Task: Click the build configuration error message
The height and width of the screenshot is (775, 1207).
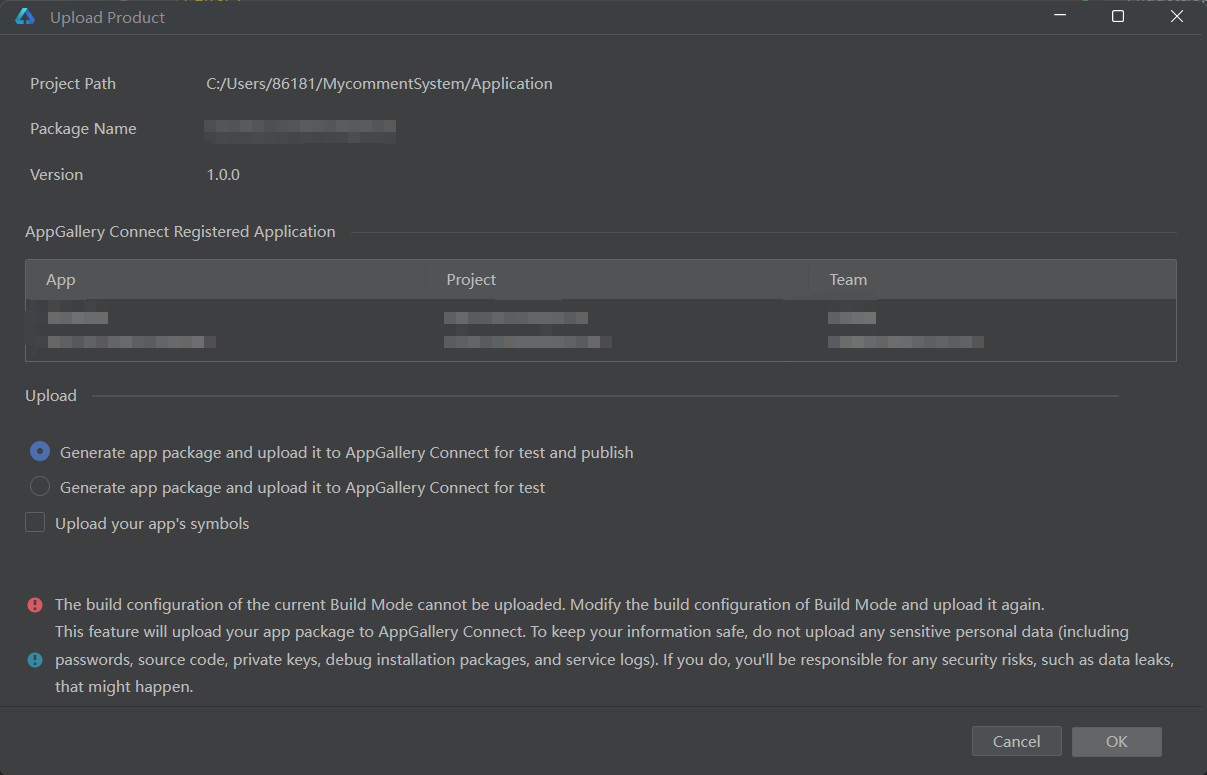Action: pyautogui.click(x=550, y=605)
